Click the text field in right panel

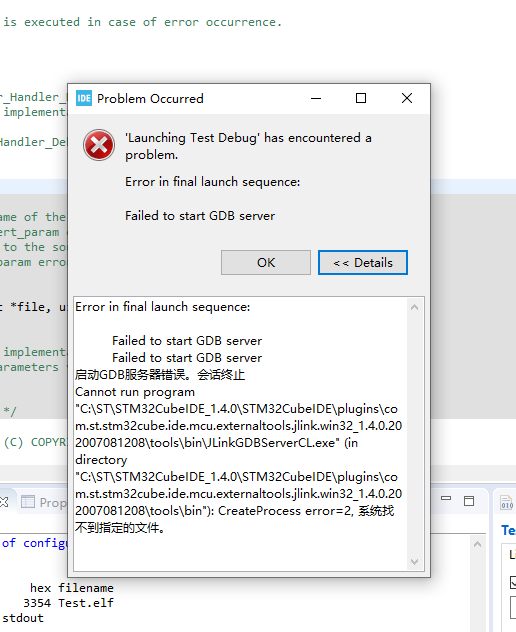tap(513, 607)
